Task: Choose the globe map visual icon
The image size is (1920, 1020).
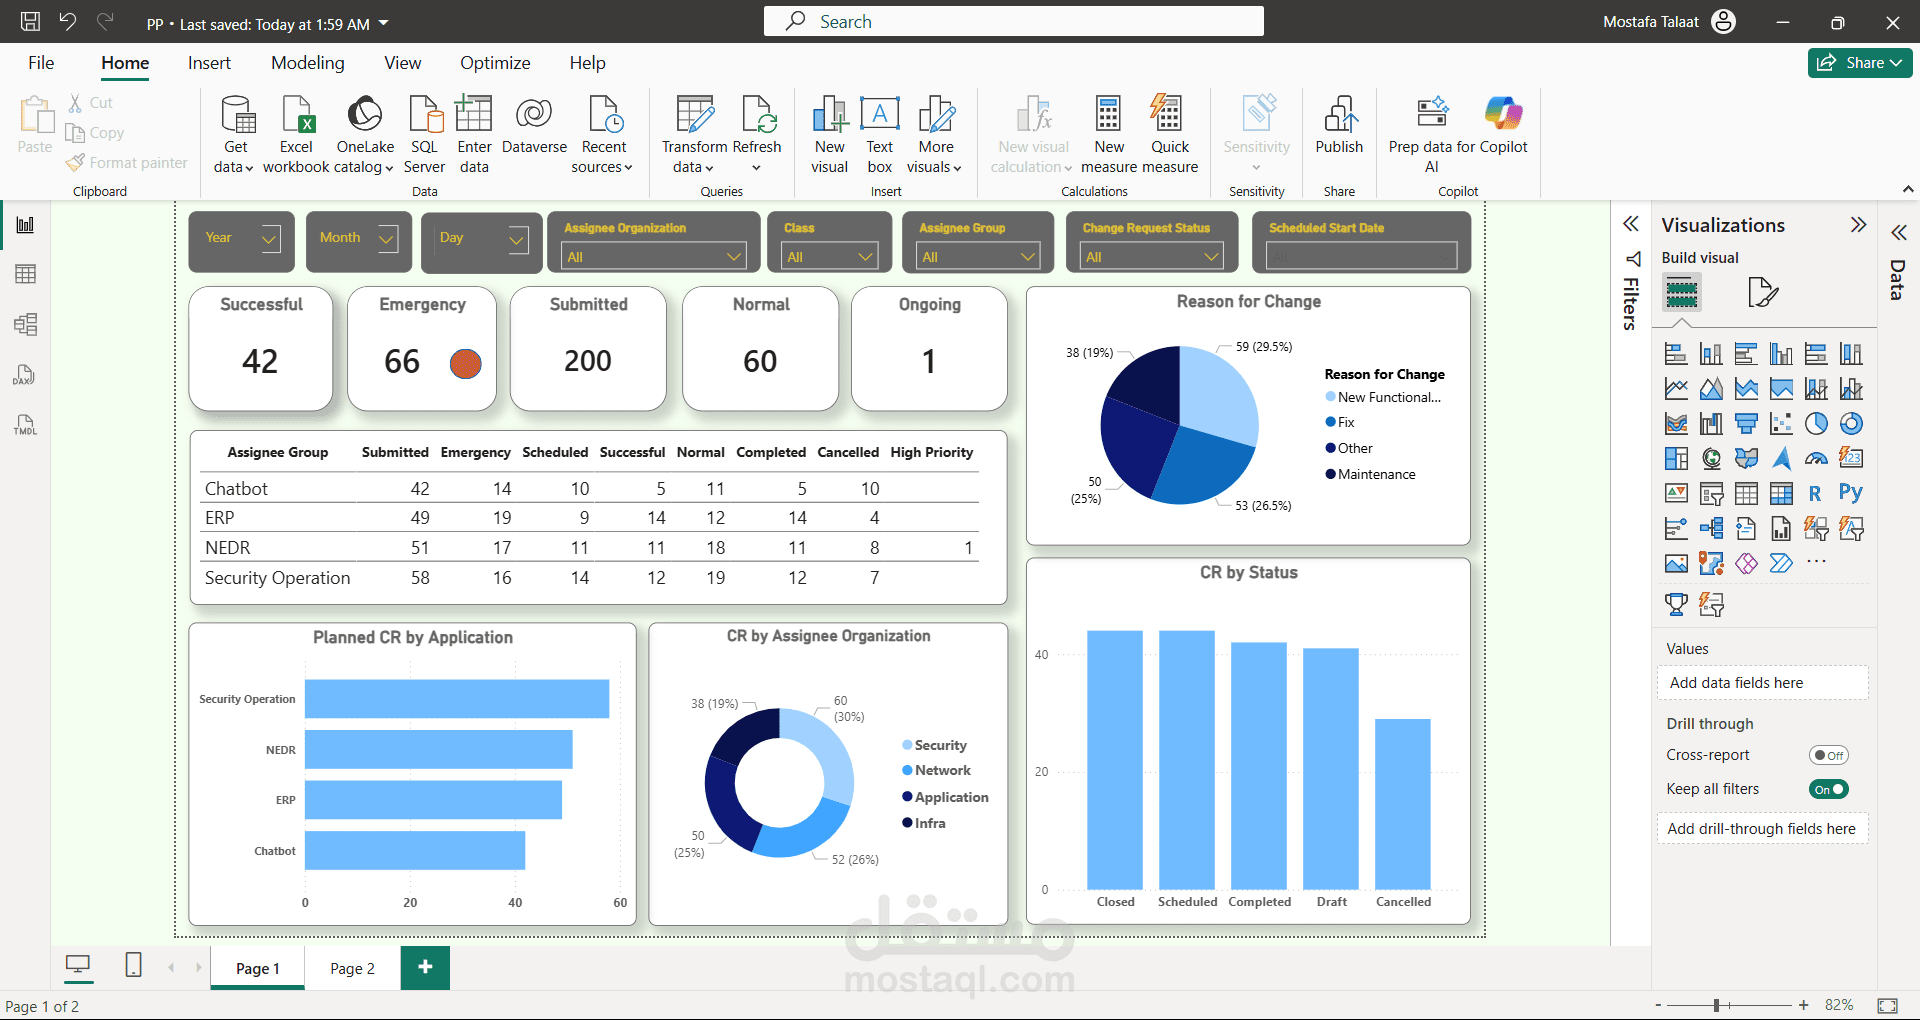Action: pos(1711,459)
